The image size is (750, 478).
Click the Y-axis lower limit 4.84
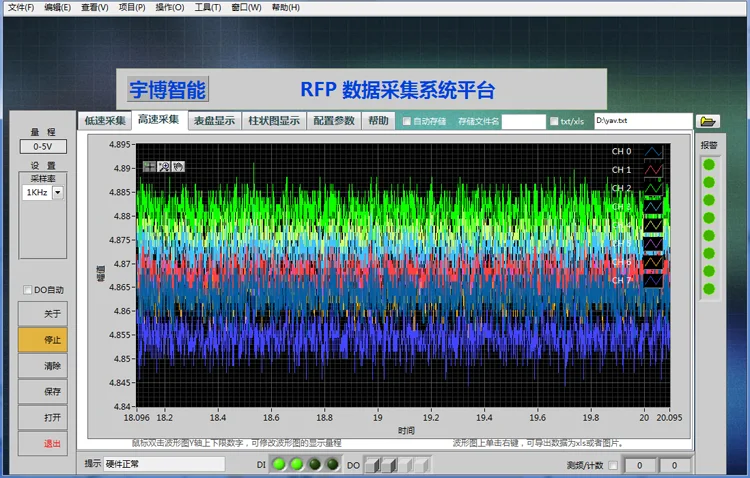[x=122, y=407]
